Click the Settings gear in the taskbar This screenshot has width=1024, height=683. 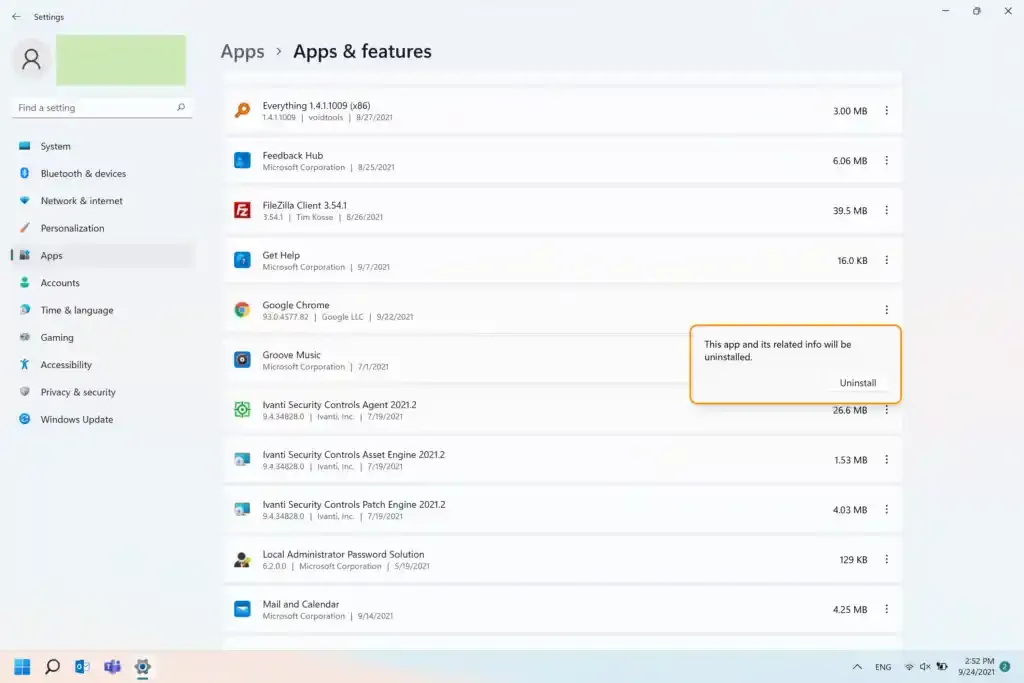point(142,667)
